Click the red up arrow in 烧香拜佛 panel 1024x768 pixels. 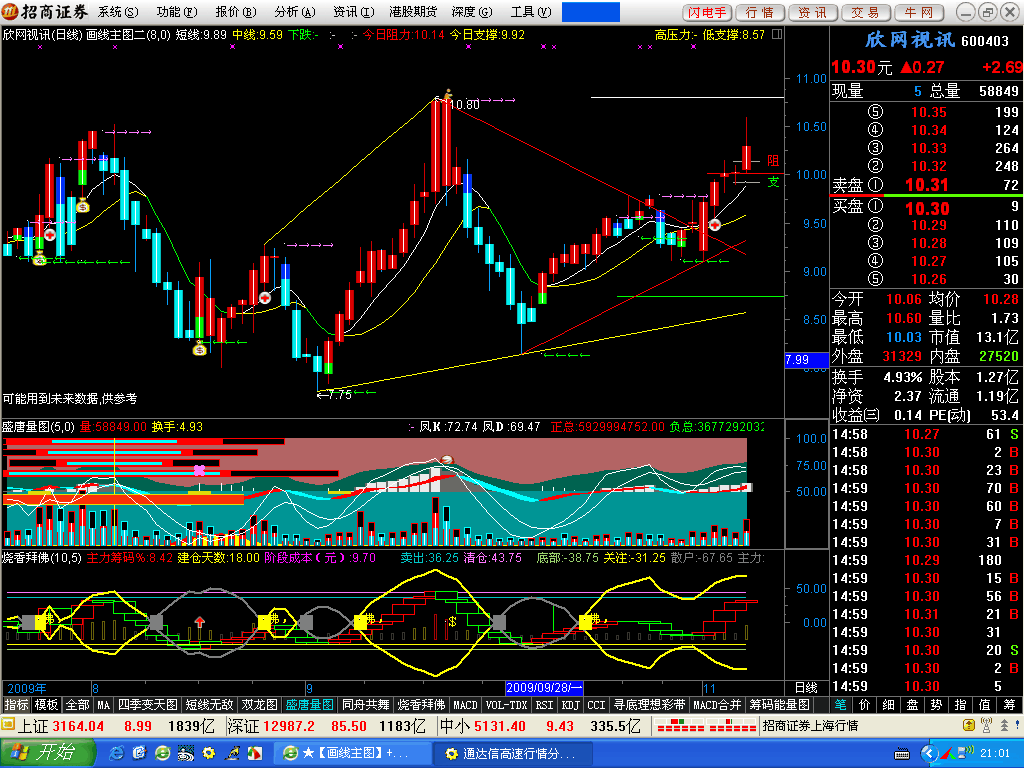[200, 622]
